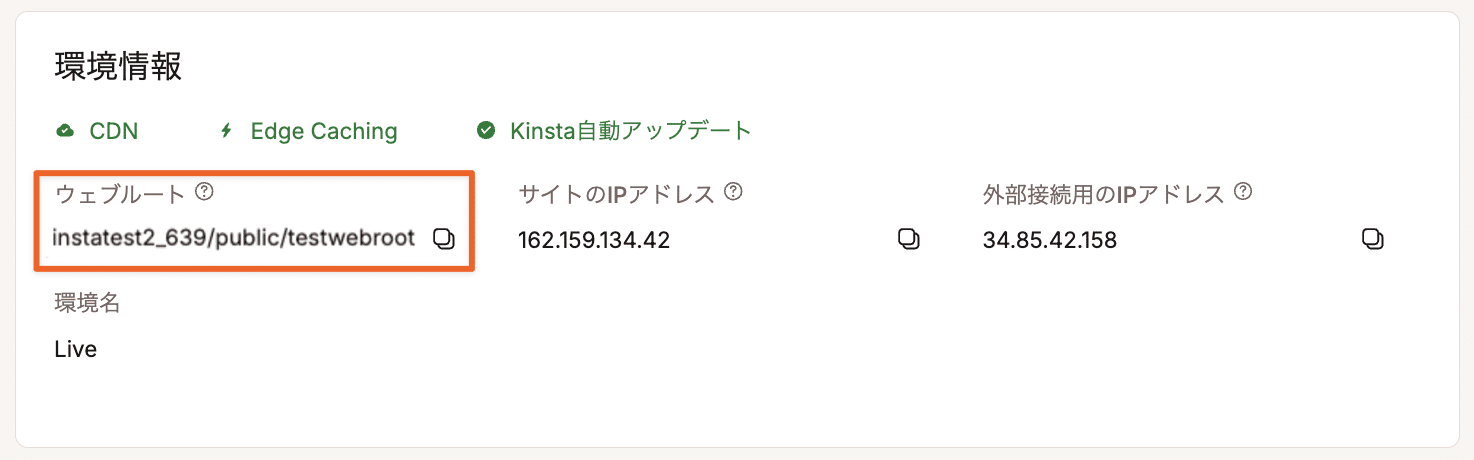Image resolution: width=1474 pixels, height=460 pixels.
Task: Click the help icon next to 外部接続用のIPアドレス
Action: (x=1244, y=192)
